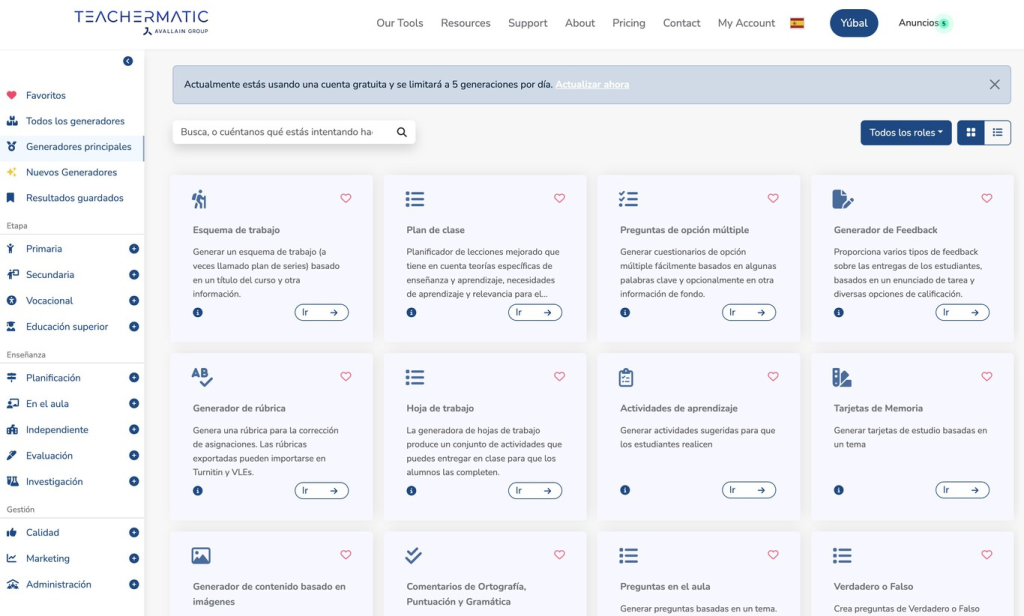Collapse the sidebar with the arrow icon
The width and height of the screenshot is (1024, 616).
pyautogui.click(x=128, y=61)
